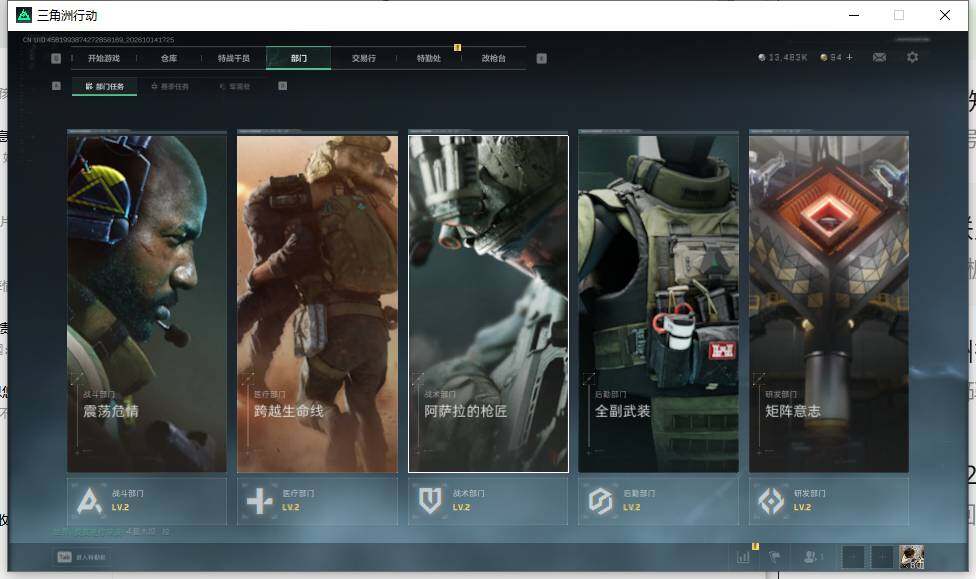Click the 战斗部门 emblem icon
The width and height of the screenshot is (976, 579).
pos(89,501)
